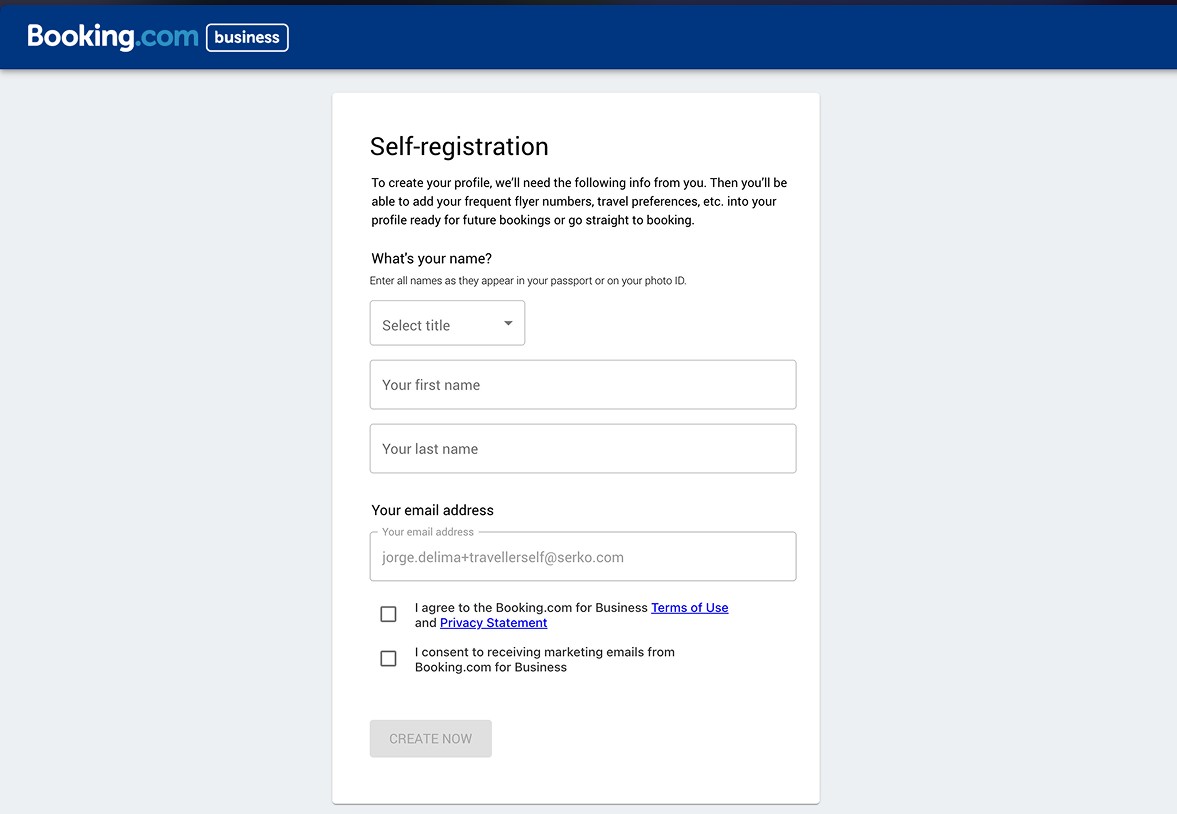Open the Privacy Statement link

coord(493,623)
